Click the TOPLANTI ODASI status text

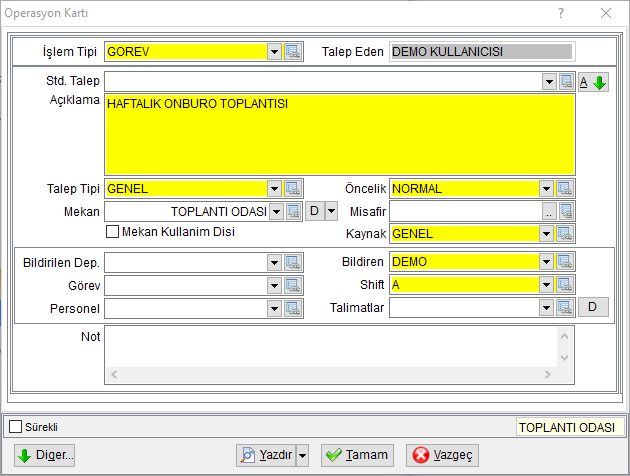(567, 427)
